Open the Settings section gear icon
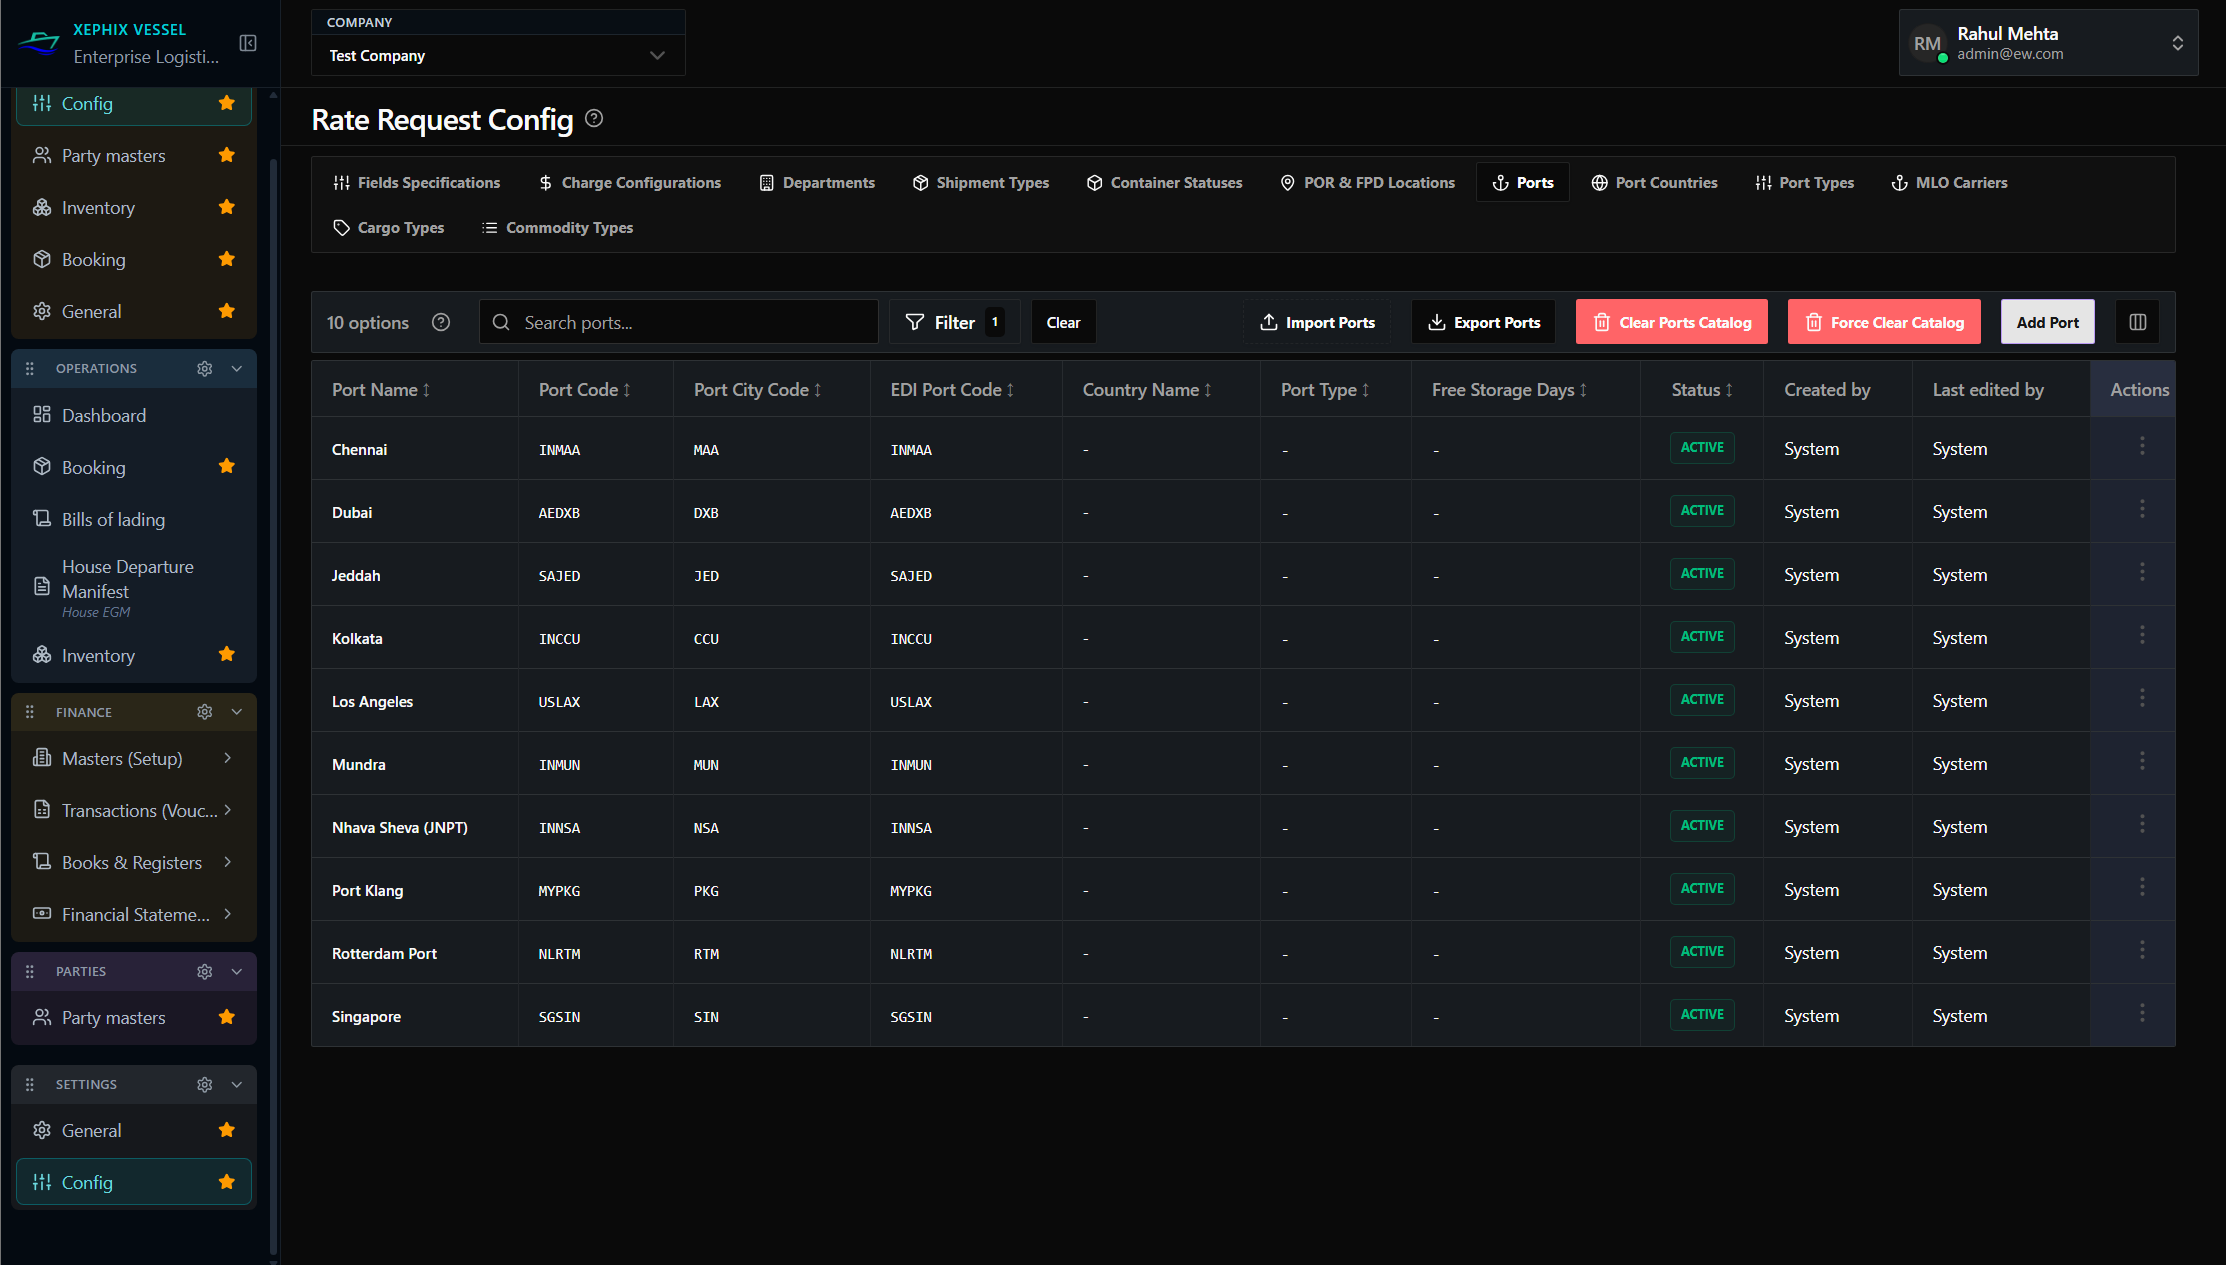2226x1265 pixels. click(205, 1084)
